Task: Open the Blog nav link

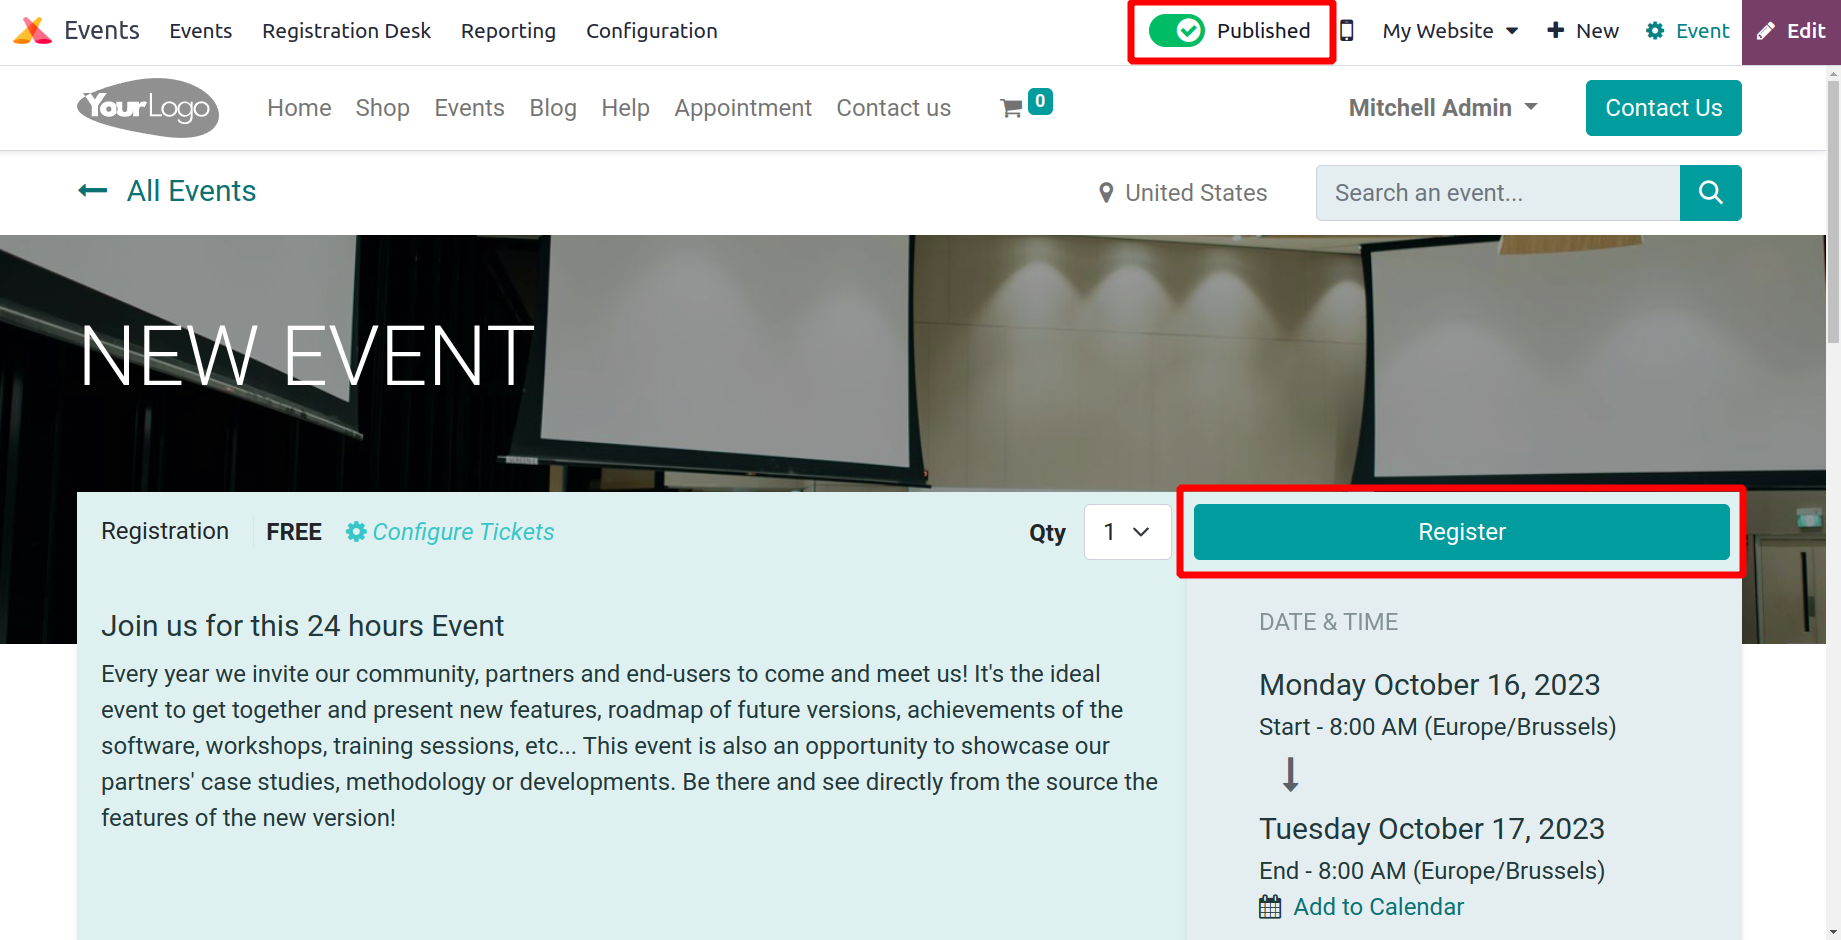Action: point(553,108)
